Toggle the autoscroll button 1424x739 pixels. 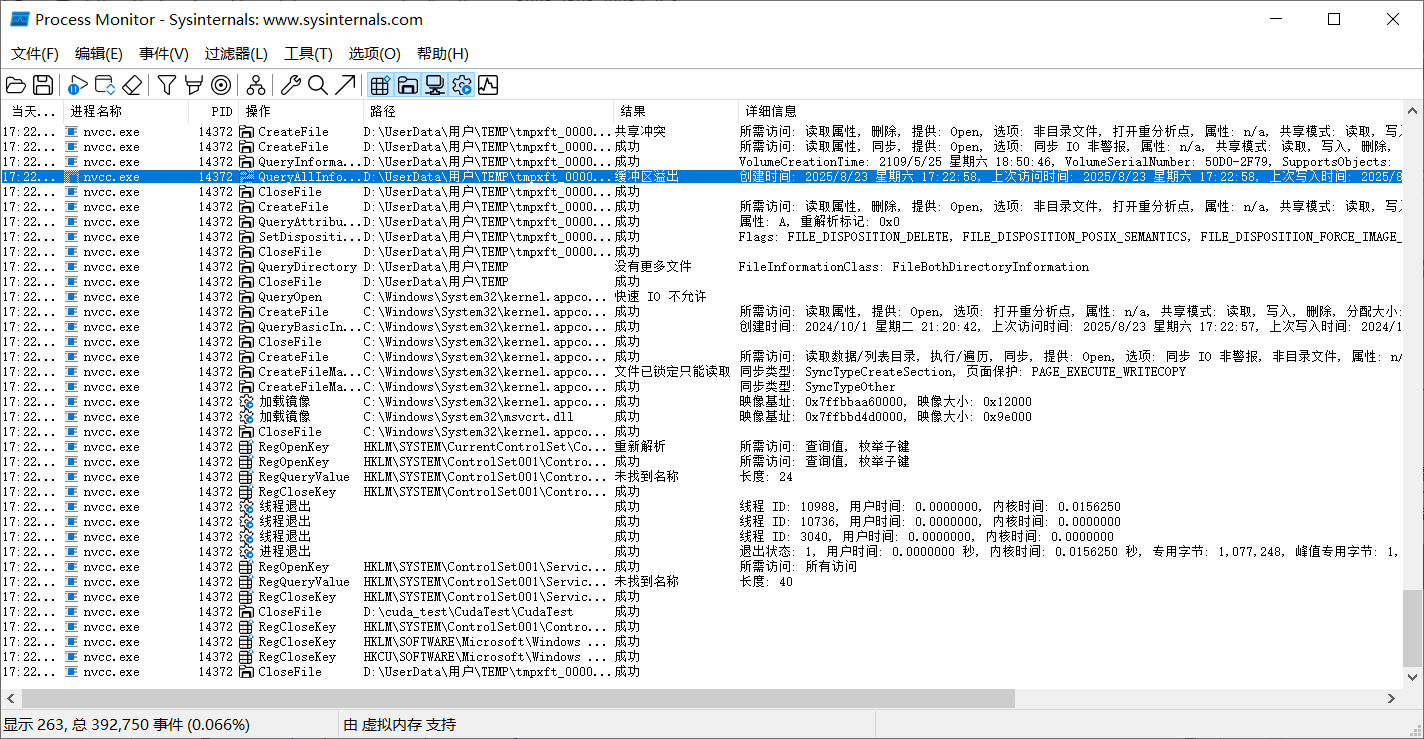(105, 85)
